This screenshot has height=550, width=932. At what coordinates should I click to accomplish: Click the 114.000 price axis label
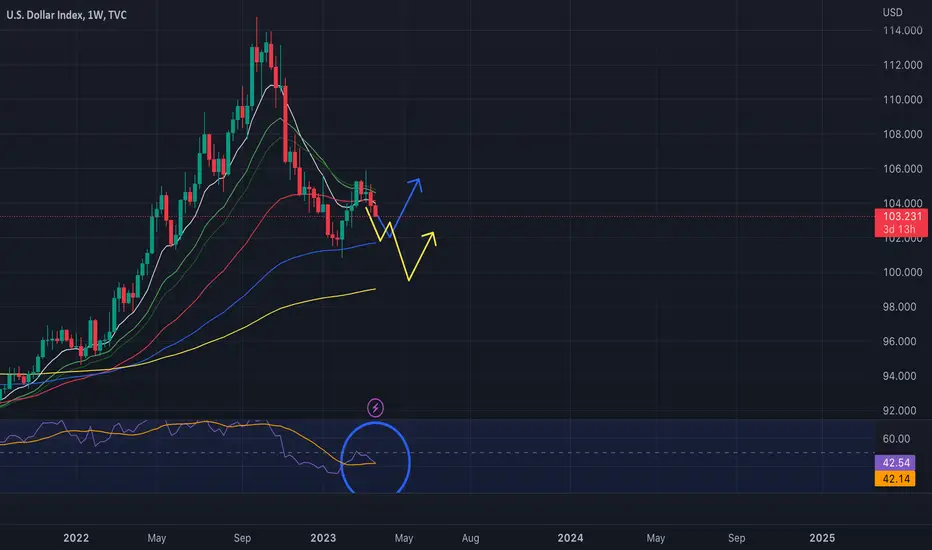click(902, 30)
